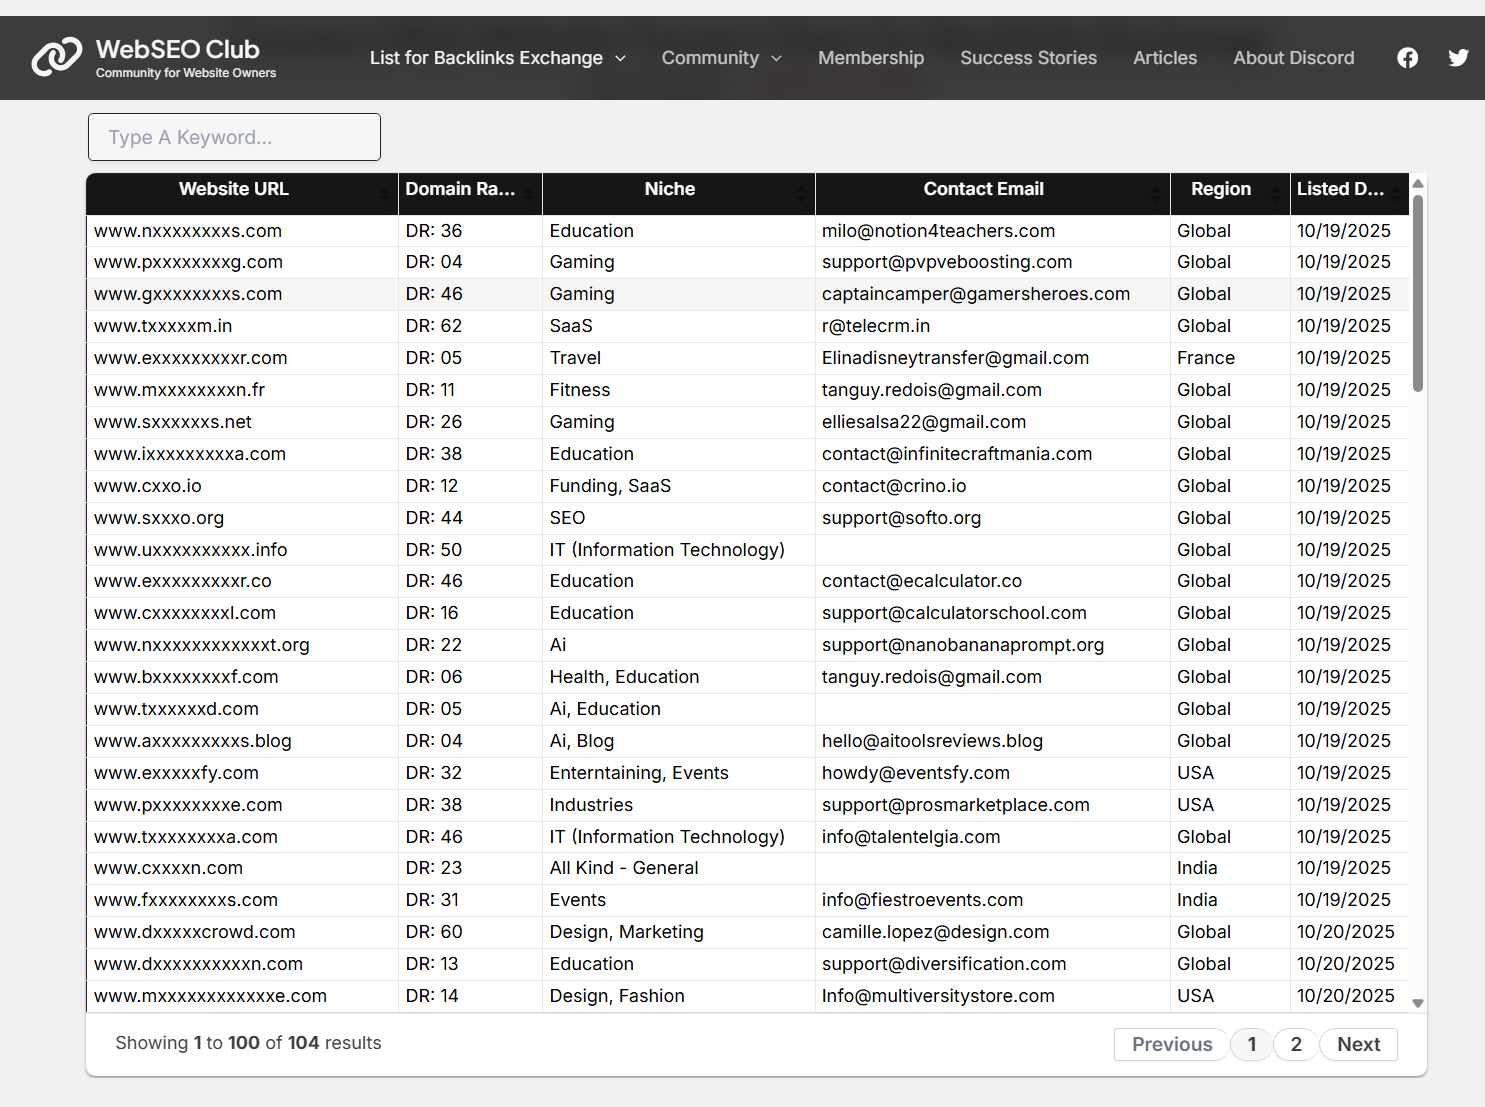Open the Twitter icon
The width and height of the screenshot is (1485, 1107).
tap(1458, 57)
